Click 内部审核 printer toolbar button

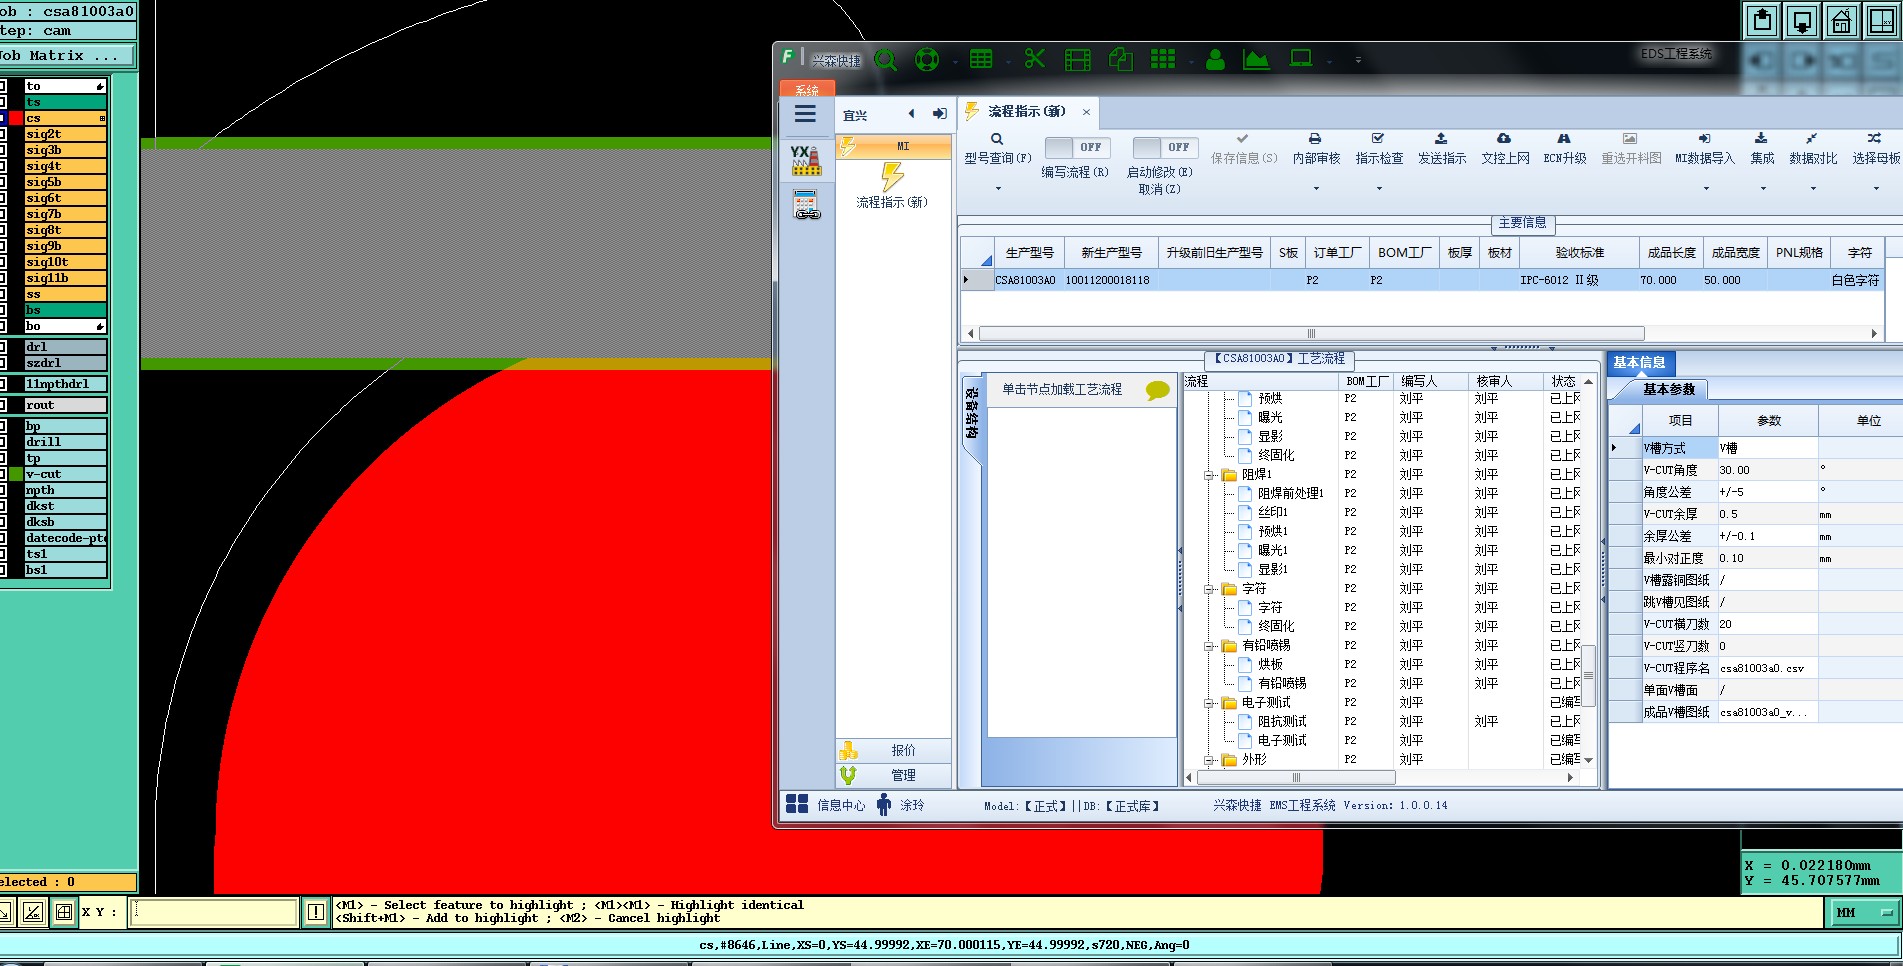tap(1315, 149)
